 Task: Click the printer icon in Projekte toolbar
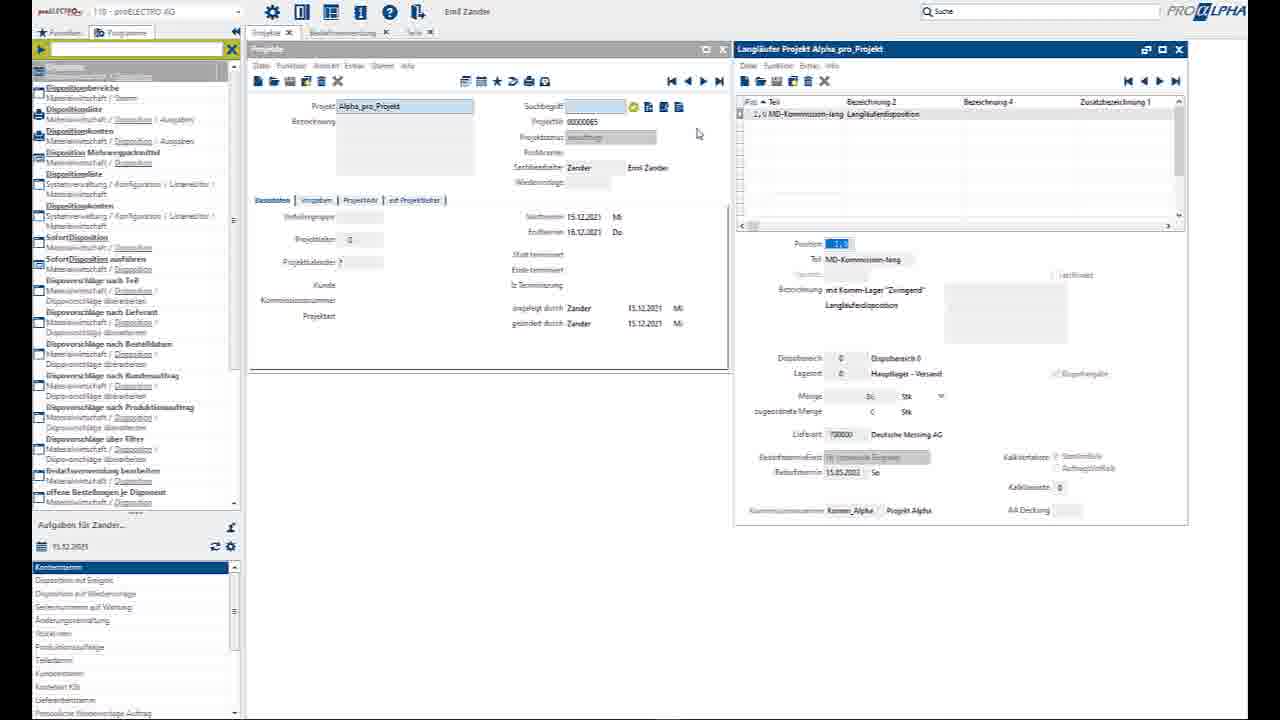click(529, 81)
